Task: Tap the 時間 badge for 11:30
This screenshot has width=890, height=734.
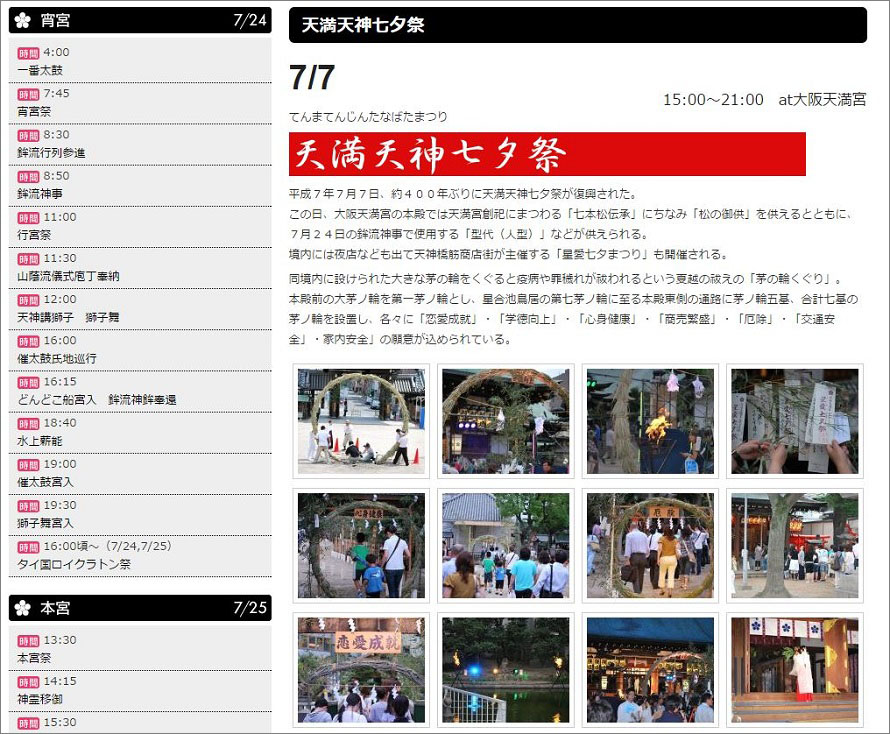Action: pos(28,259)
